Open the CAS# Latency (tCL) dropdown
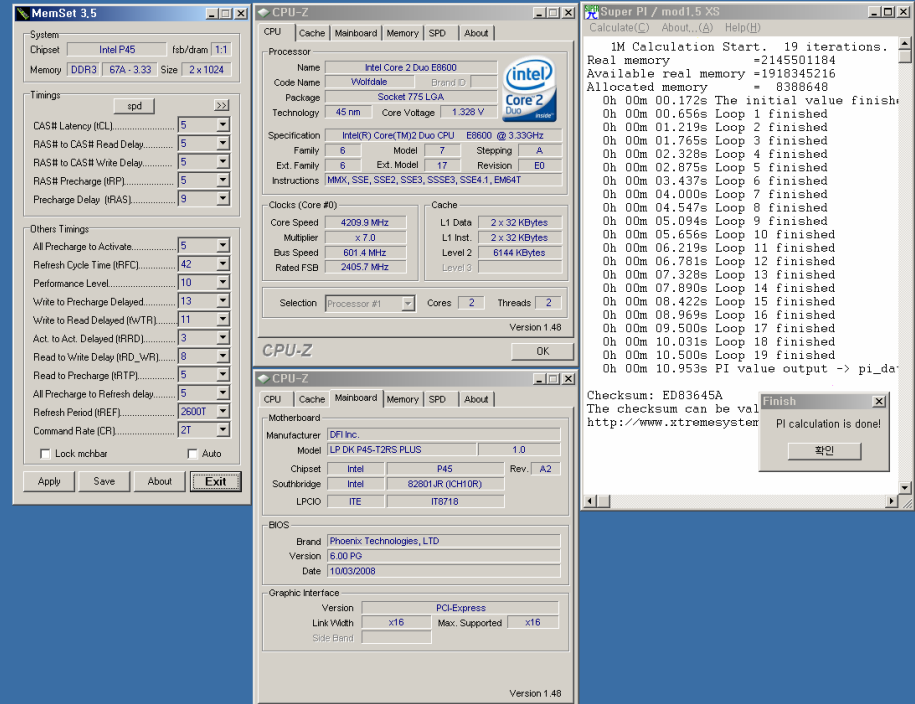The height and width of the screenshot is (704, 915). pos(223,125)
